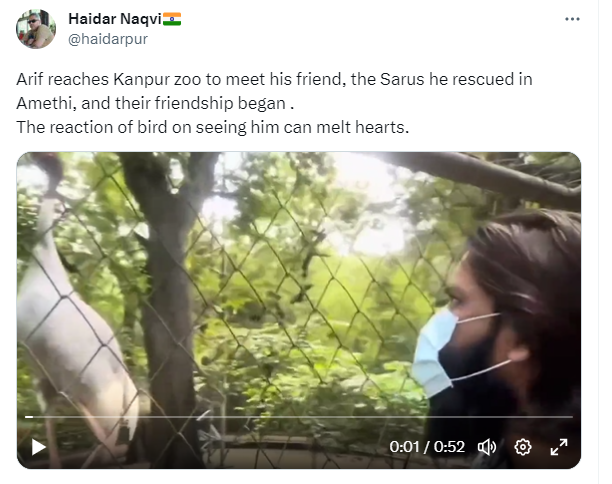The image size is (612, 484).
Task: Click the end of video progress track
Action: (571, 417)
